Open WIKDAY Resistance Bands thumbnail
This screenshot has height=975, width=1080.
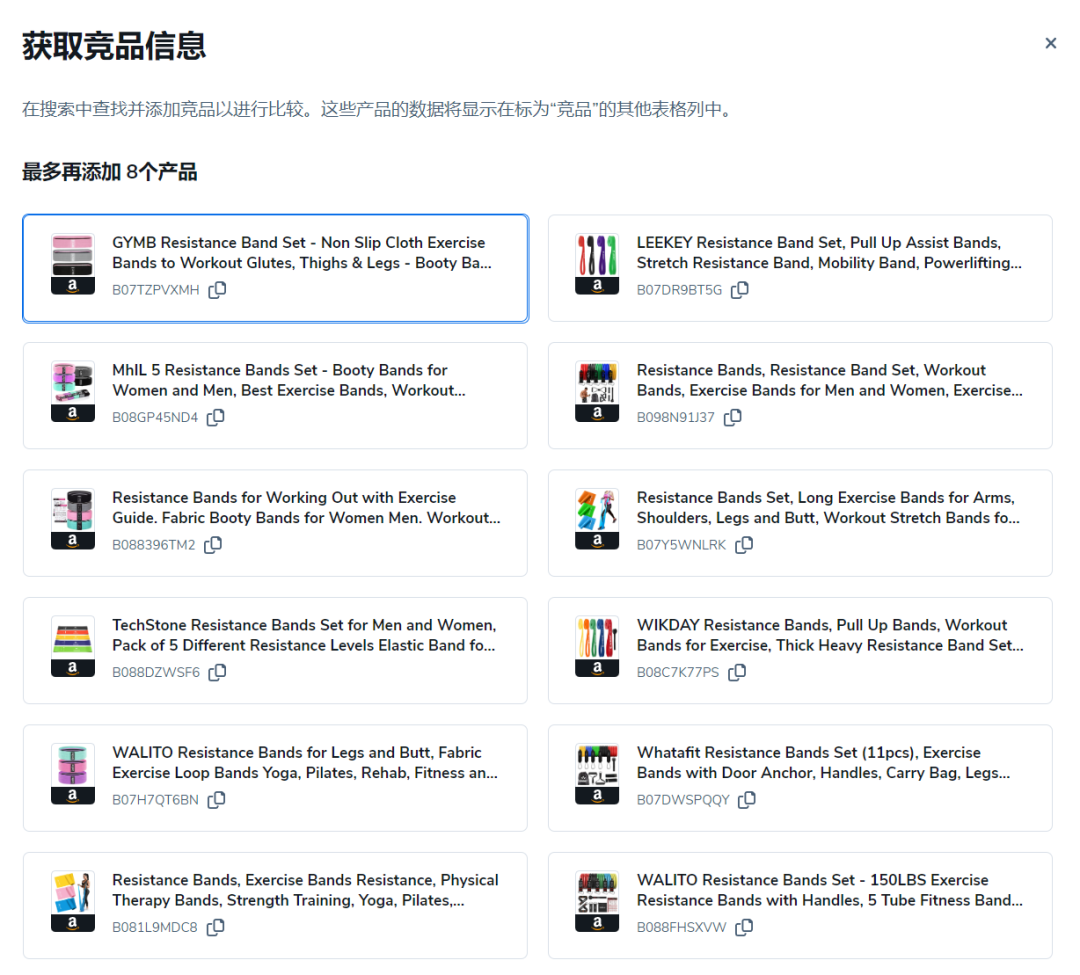(x=597, y=646)
